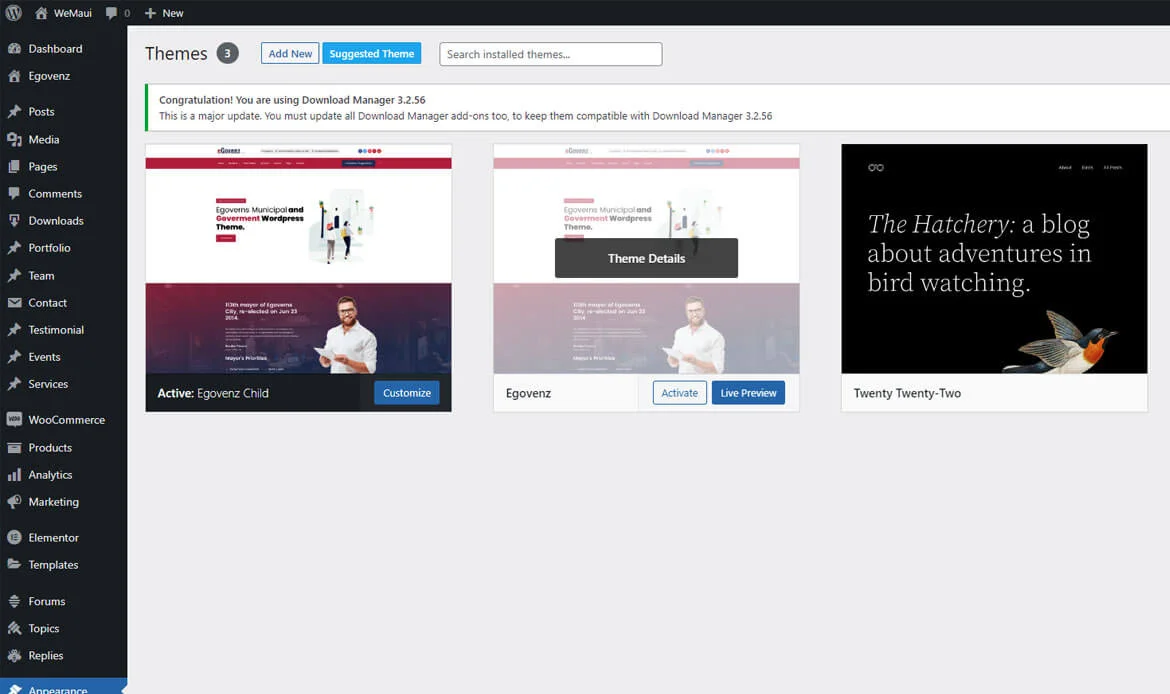
Task: Open the Elementor icon in sidebar
Action: pyautogui.click(x=14, y=538)
